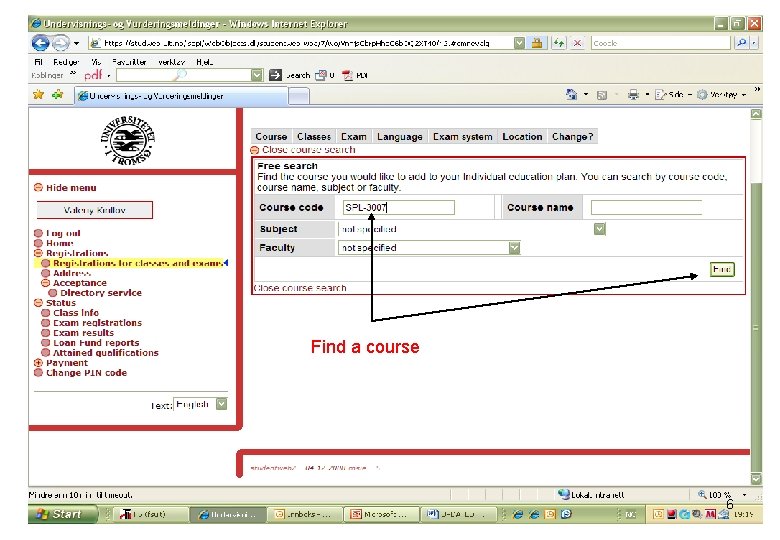
Task: Click the Feeds icon in command bar
Action: pyautogui.click(x=602, y=95)
